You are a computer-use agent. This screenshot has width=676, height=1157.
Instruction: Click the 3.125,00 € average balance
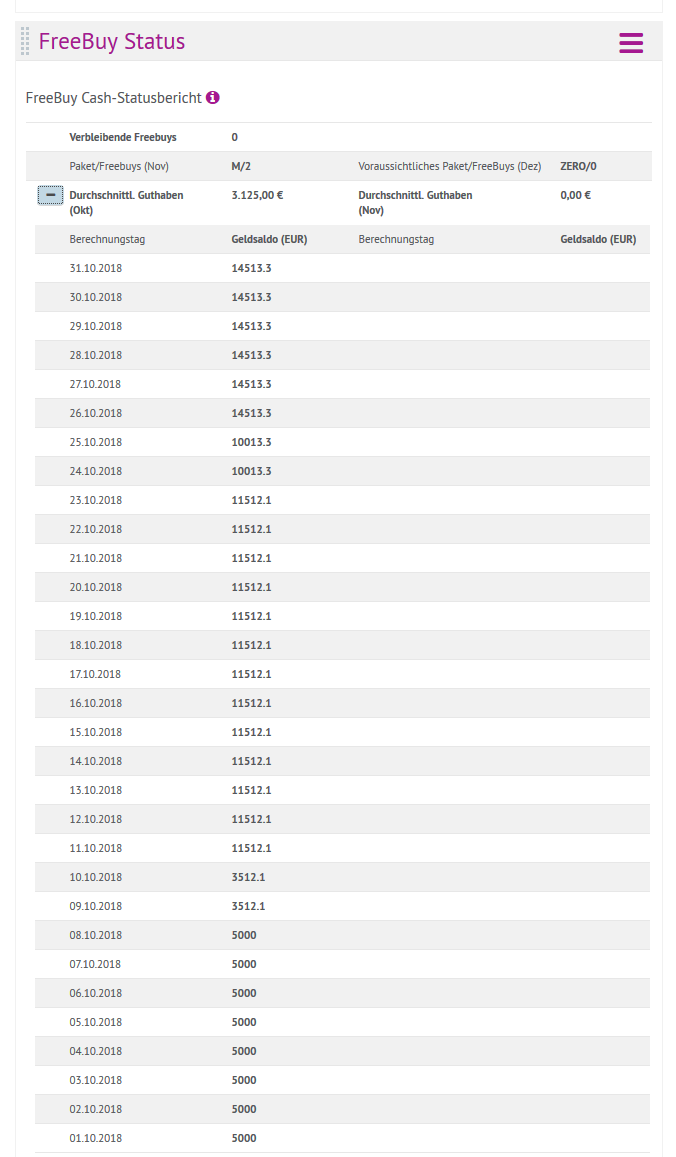tap(257, 195)
